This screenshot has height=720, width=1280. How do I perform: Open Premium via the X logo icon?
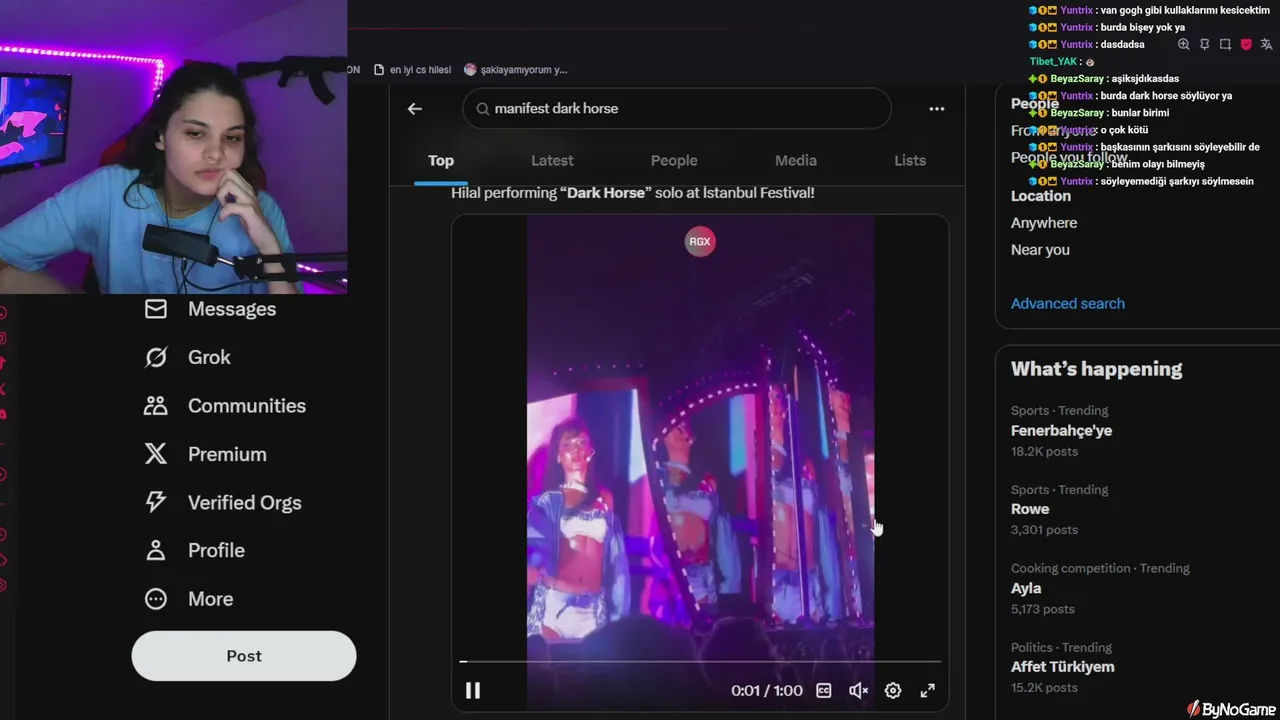click(156, 454)
